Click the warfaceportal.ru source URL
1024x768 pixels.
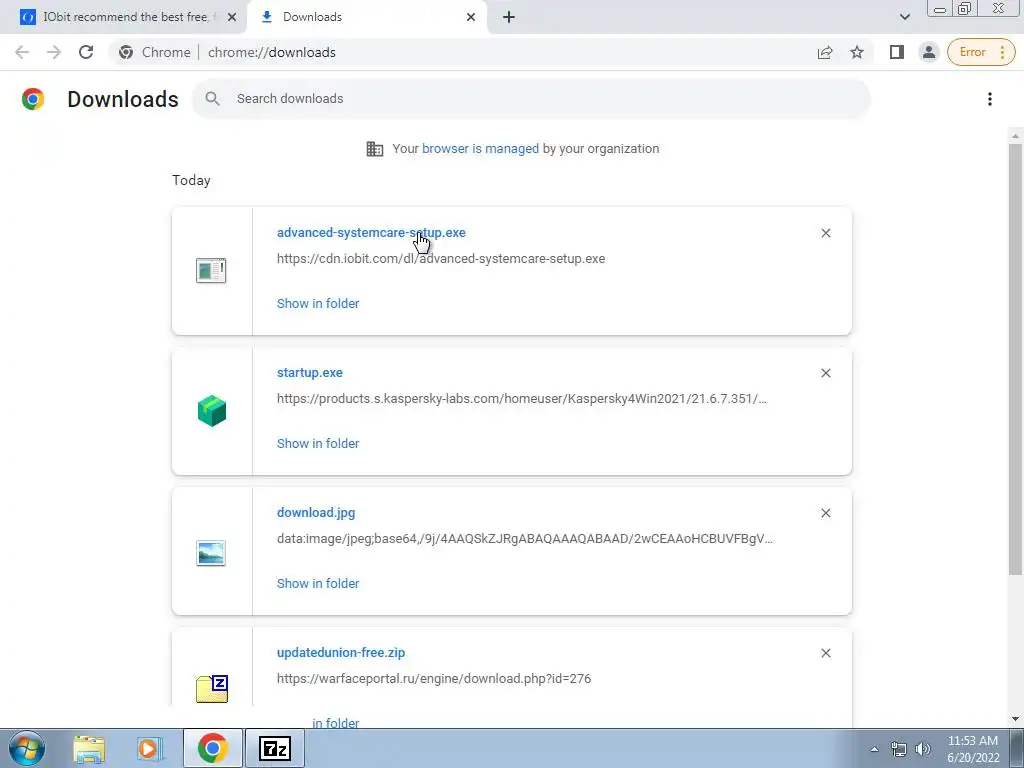[x=434, y=679]
